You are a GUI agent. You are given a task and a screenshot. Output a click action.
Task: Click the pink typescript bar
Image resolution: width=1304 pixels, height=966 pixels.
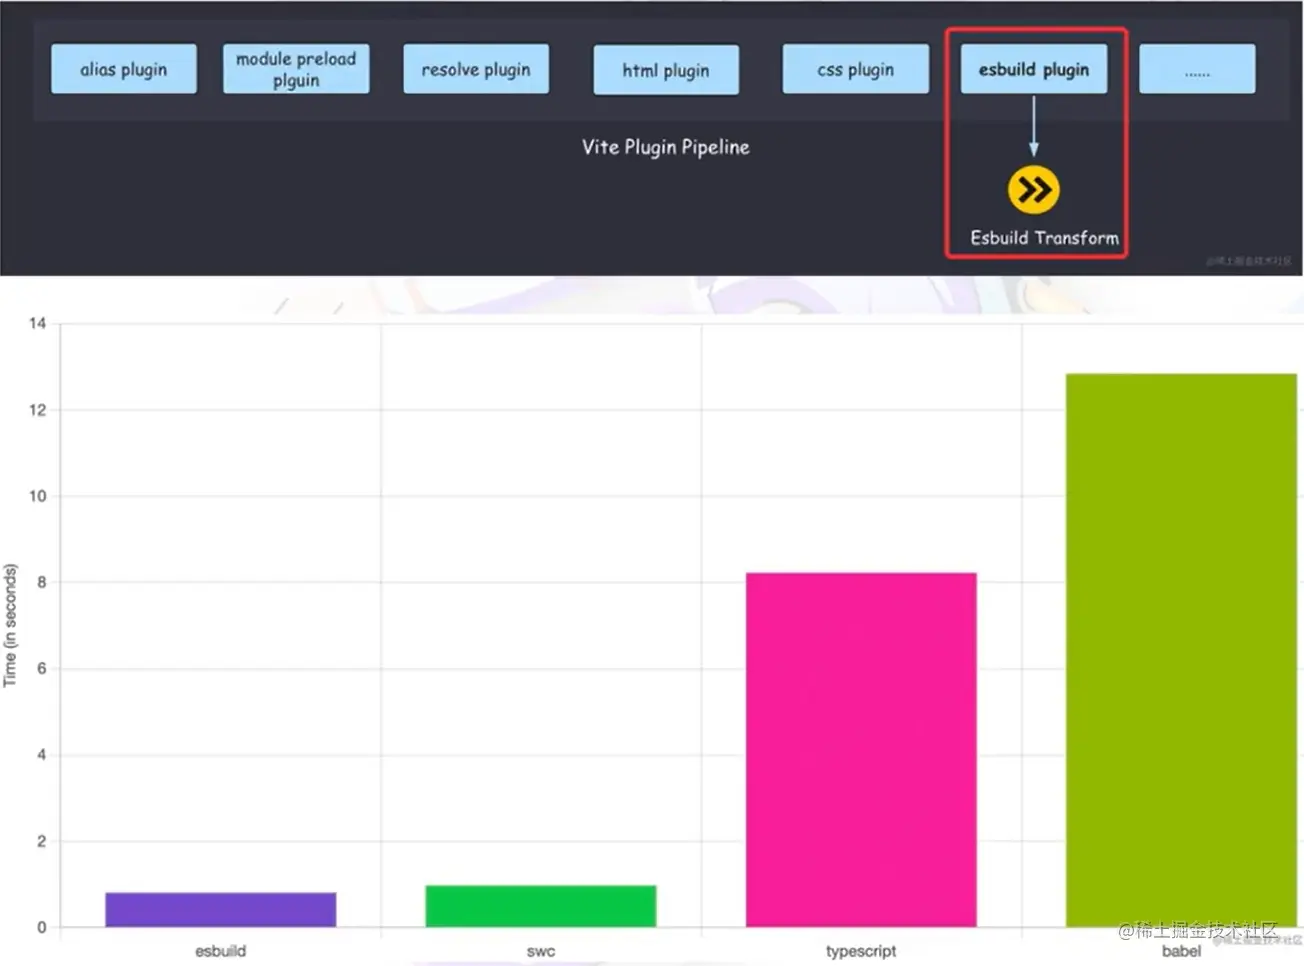pyautogui.click(x=861, y=750)
